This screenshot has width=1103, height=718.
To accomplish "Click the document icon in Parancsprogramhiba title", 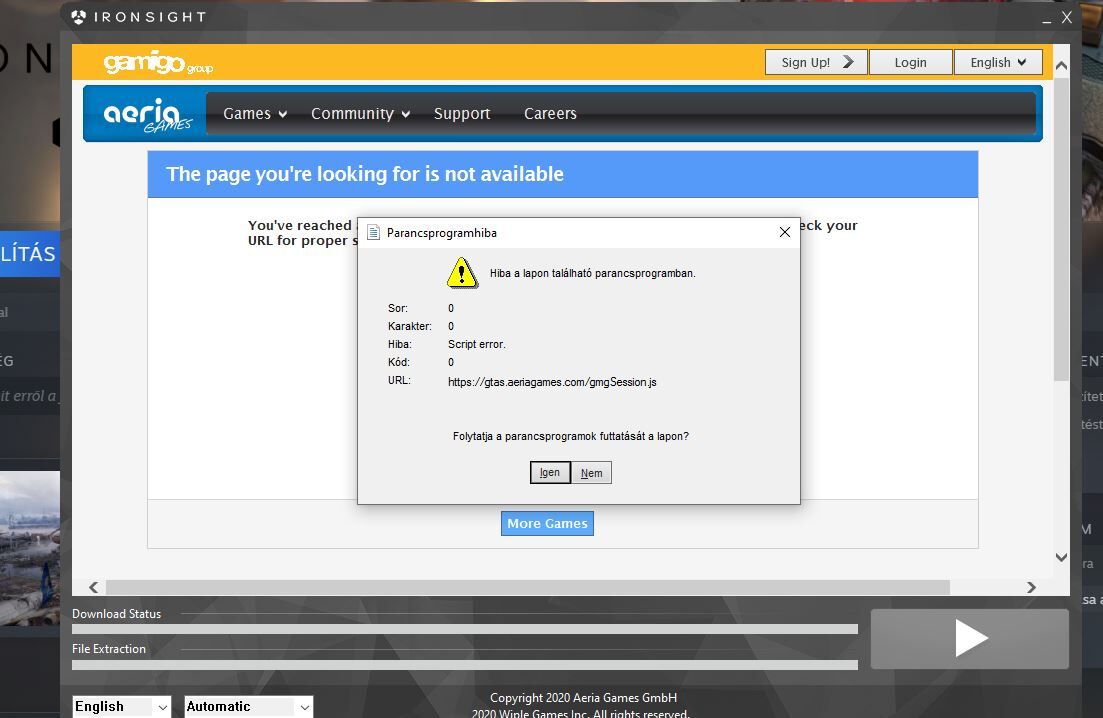I will click(374, 233).
